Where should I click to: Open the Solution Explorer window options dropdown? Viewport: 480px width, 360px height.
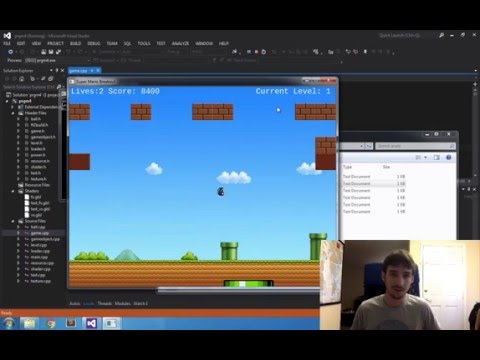click(51, 71)
